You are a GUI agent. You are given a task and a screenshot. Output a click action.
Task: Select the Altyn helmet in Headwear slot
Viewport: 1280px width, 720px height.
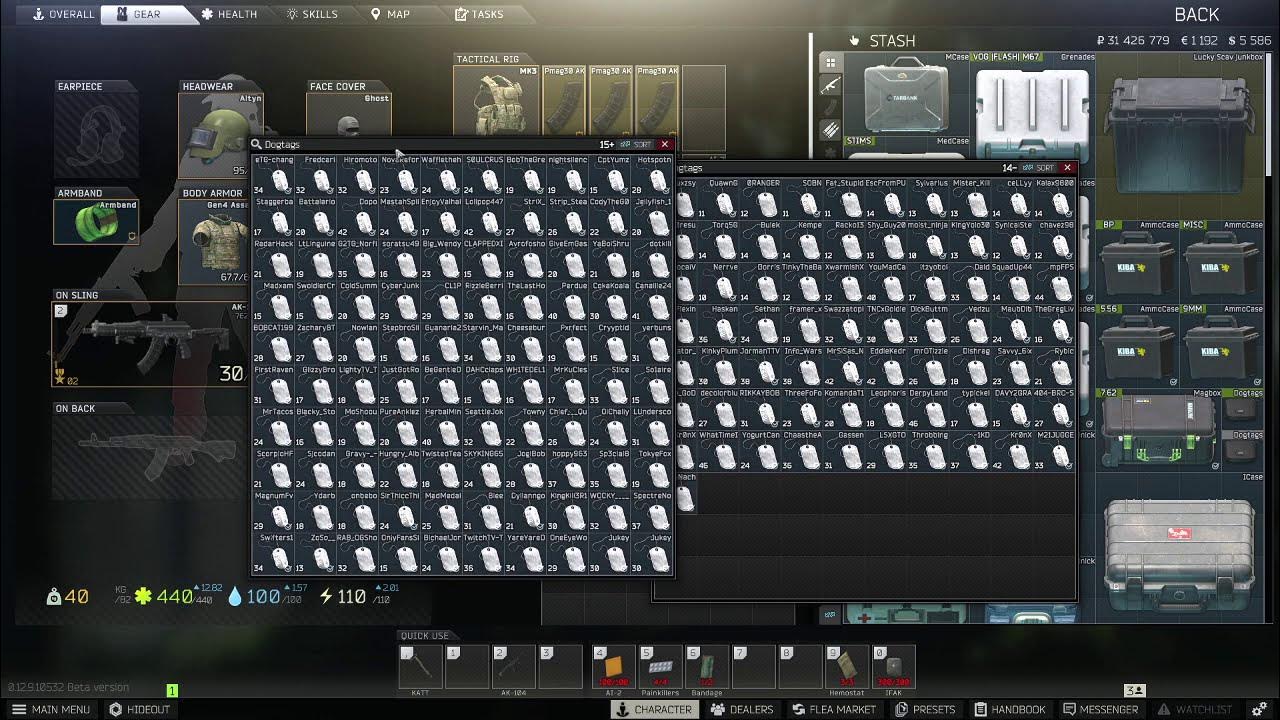click(221, 136)
